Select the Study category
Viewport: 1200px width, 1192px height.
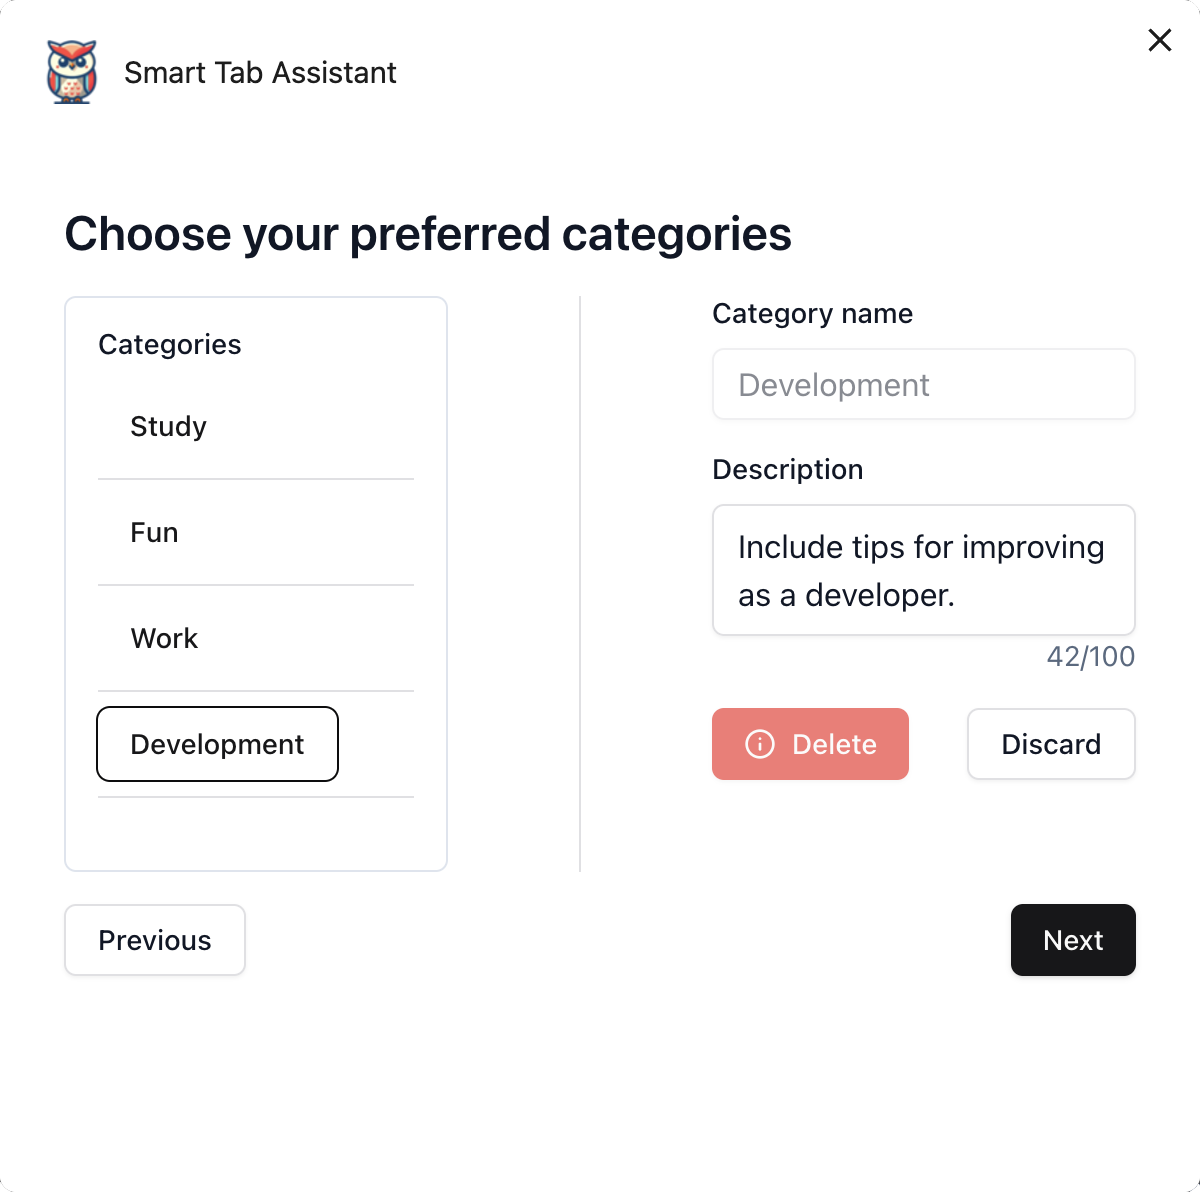256,426
